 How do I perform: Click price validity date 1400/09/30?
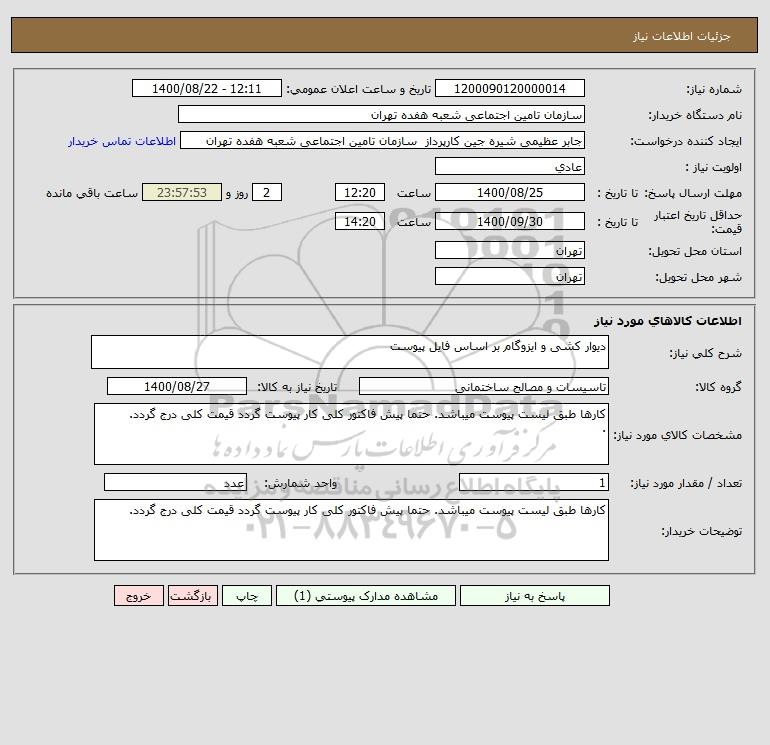coord(510,221)
